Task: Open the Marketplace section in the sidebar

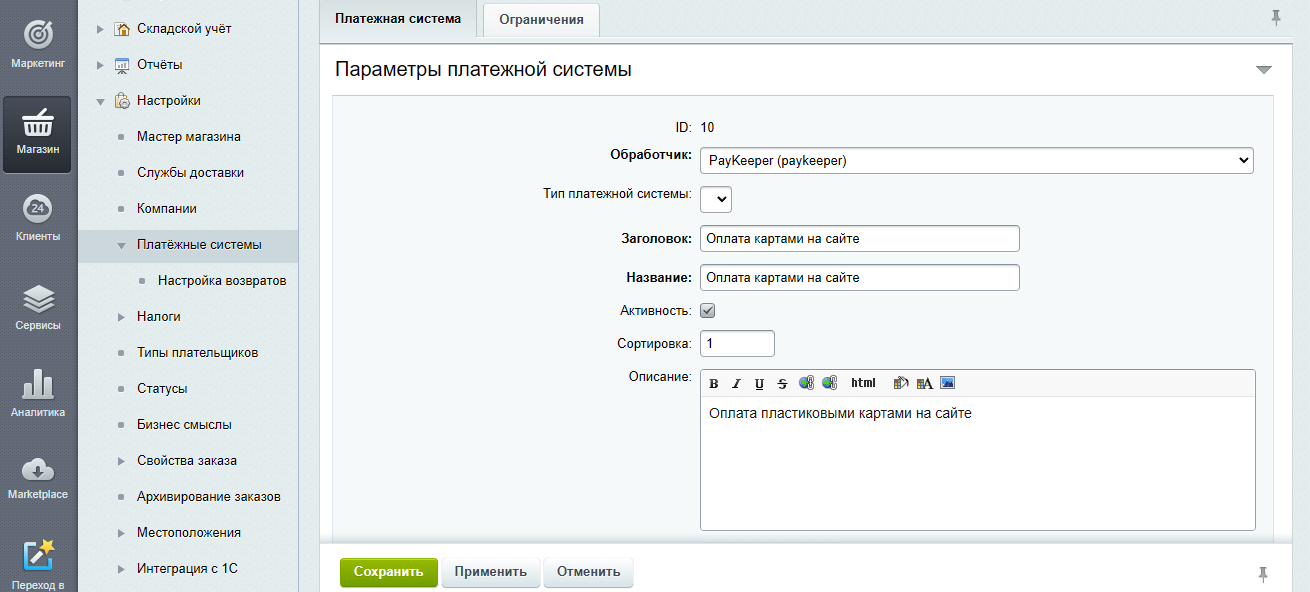Action: 38,477
